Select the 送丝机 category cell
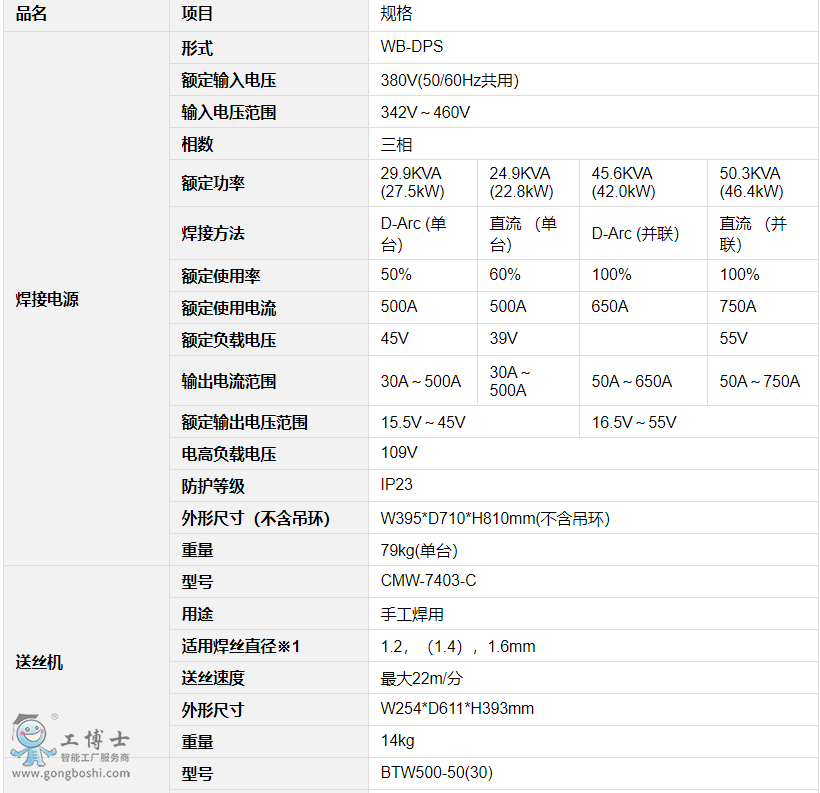This screenshot has height=793, width=820. tap(39, 662)
